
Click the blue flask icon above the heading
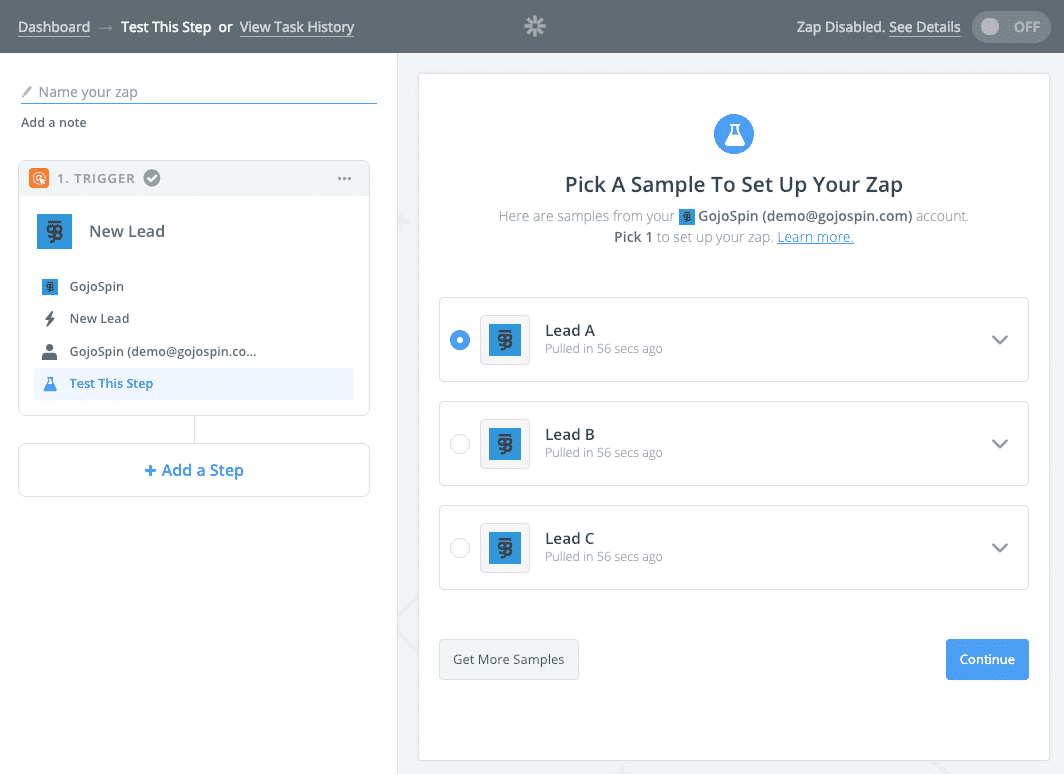pyautogui.click(x=734, y=134)
